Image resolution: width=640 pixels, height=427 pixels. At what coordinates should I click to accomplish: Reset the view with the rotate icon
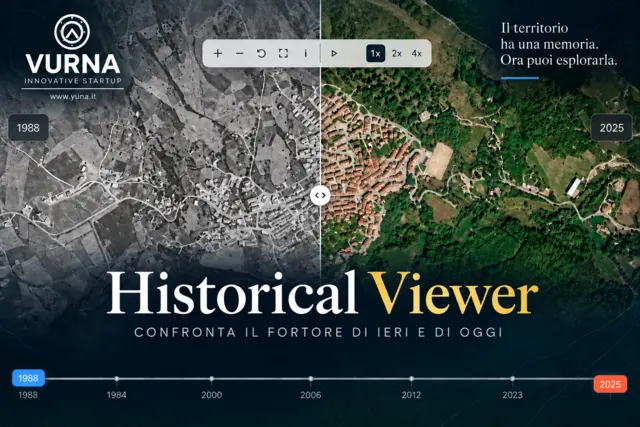[x=261, y=53]
